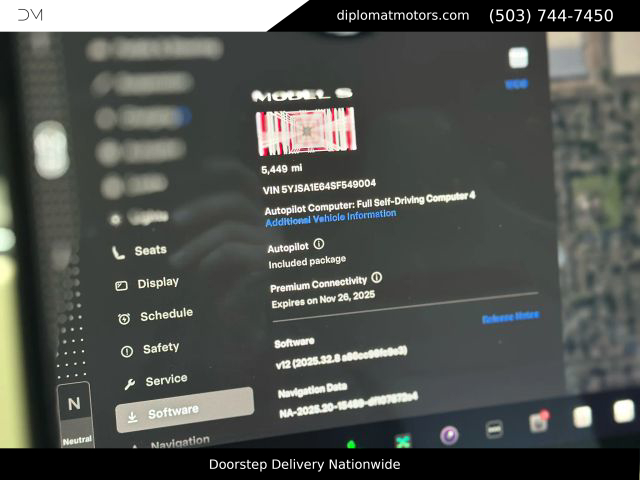Open the Lights menu item with sun icon

coord(139,218)
